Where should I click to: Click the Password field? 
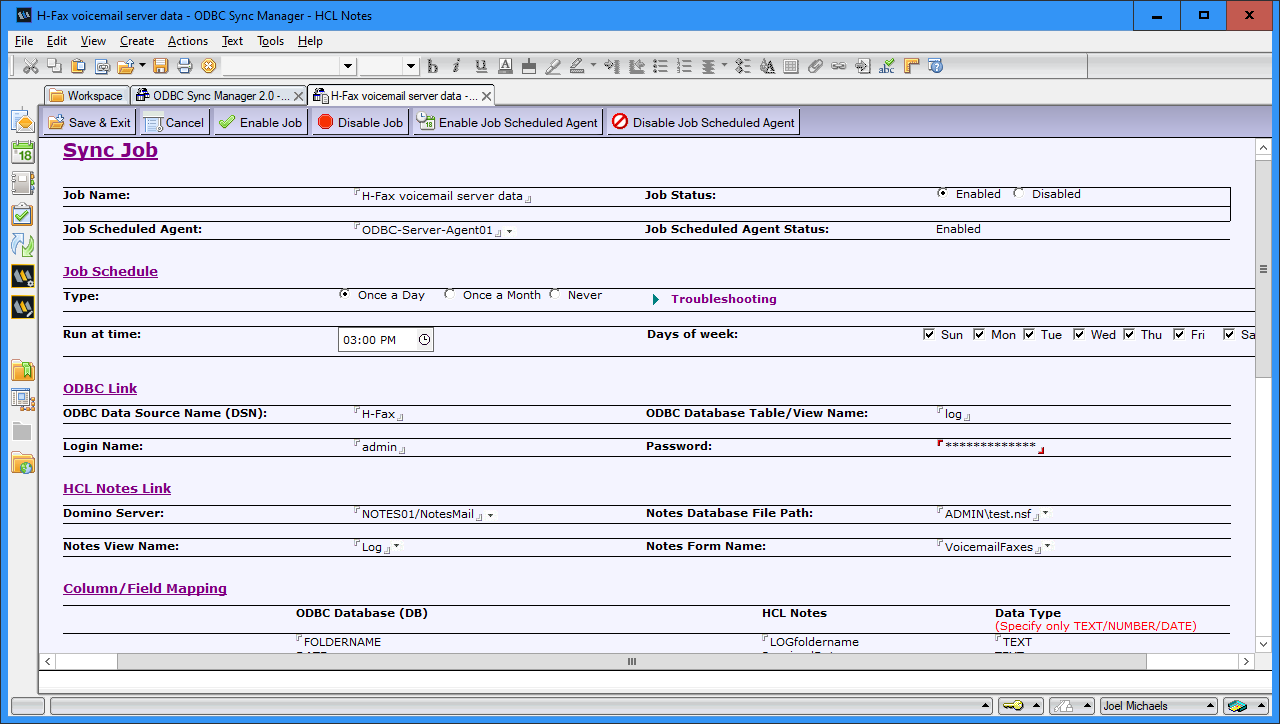pyautogui.click(x=990, y=445)
